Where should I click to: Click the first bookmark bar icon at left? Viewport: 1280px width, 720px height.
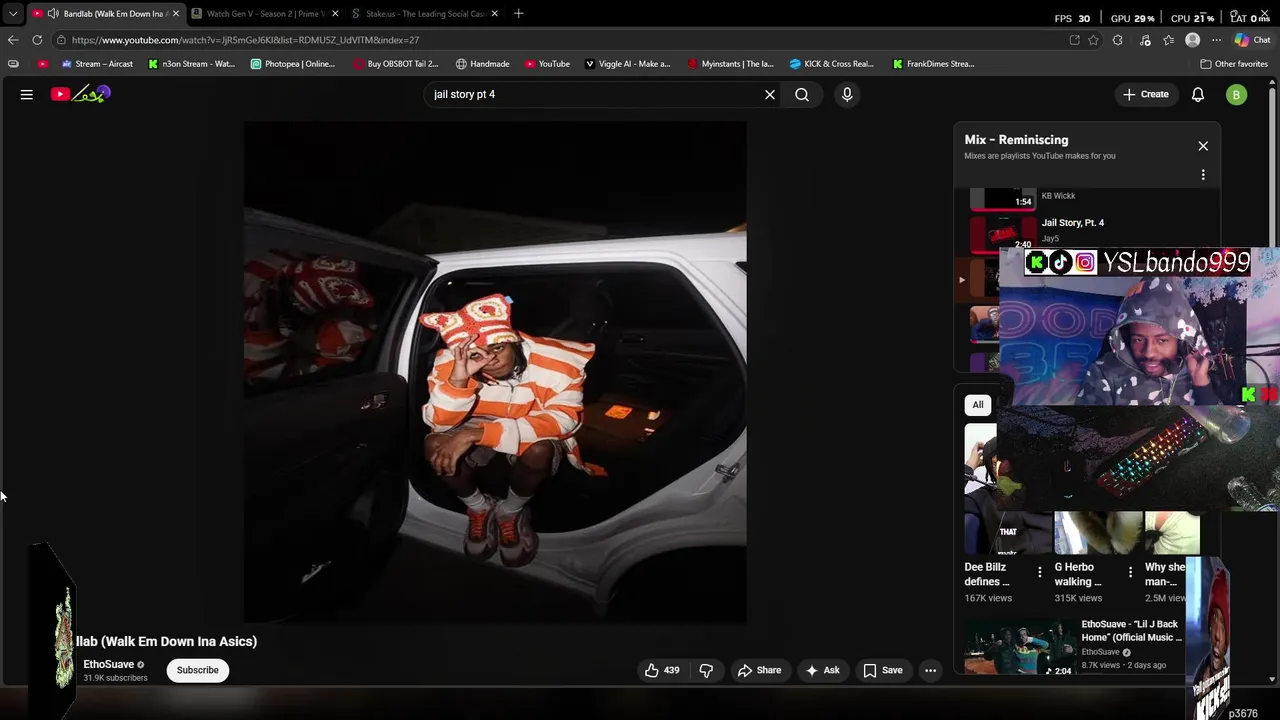point(13,64)
